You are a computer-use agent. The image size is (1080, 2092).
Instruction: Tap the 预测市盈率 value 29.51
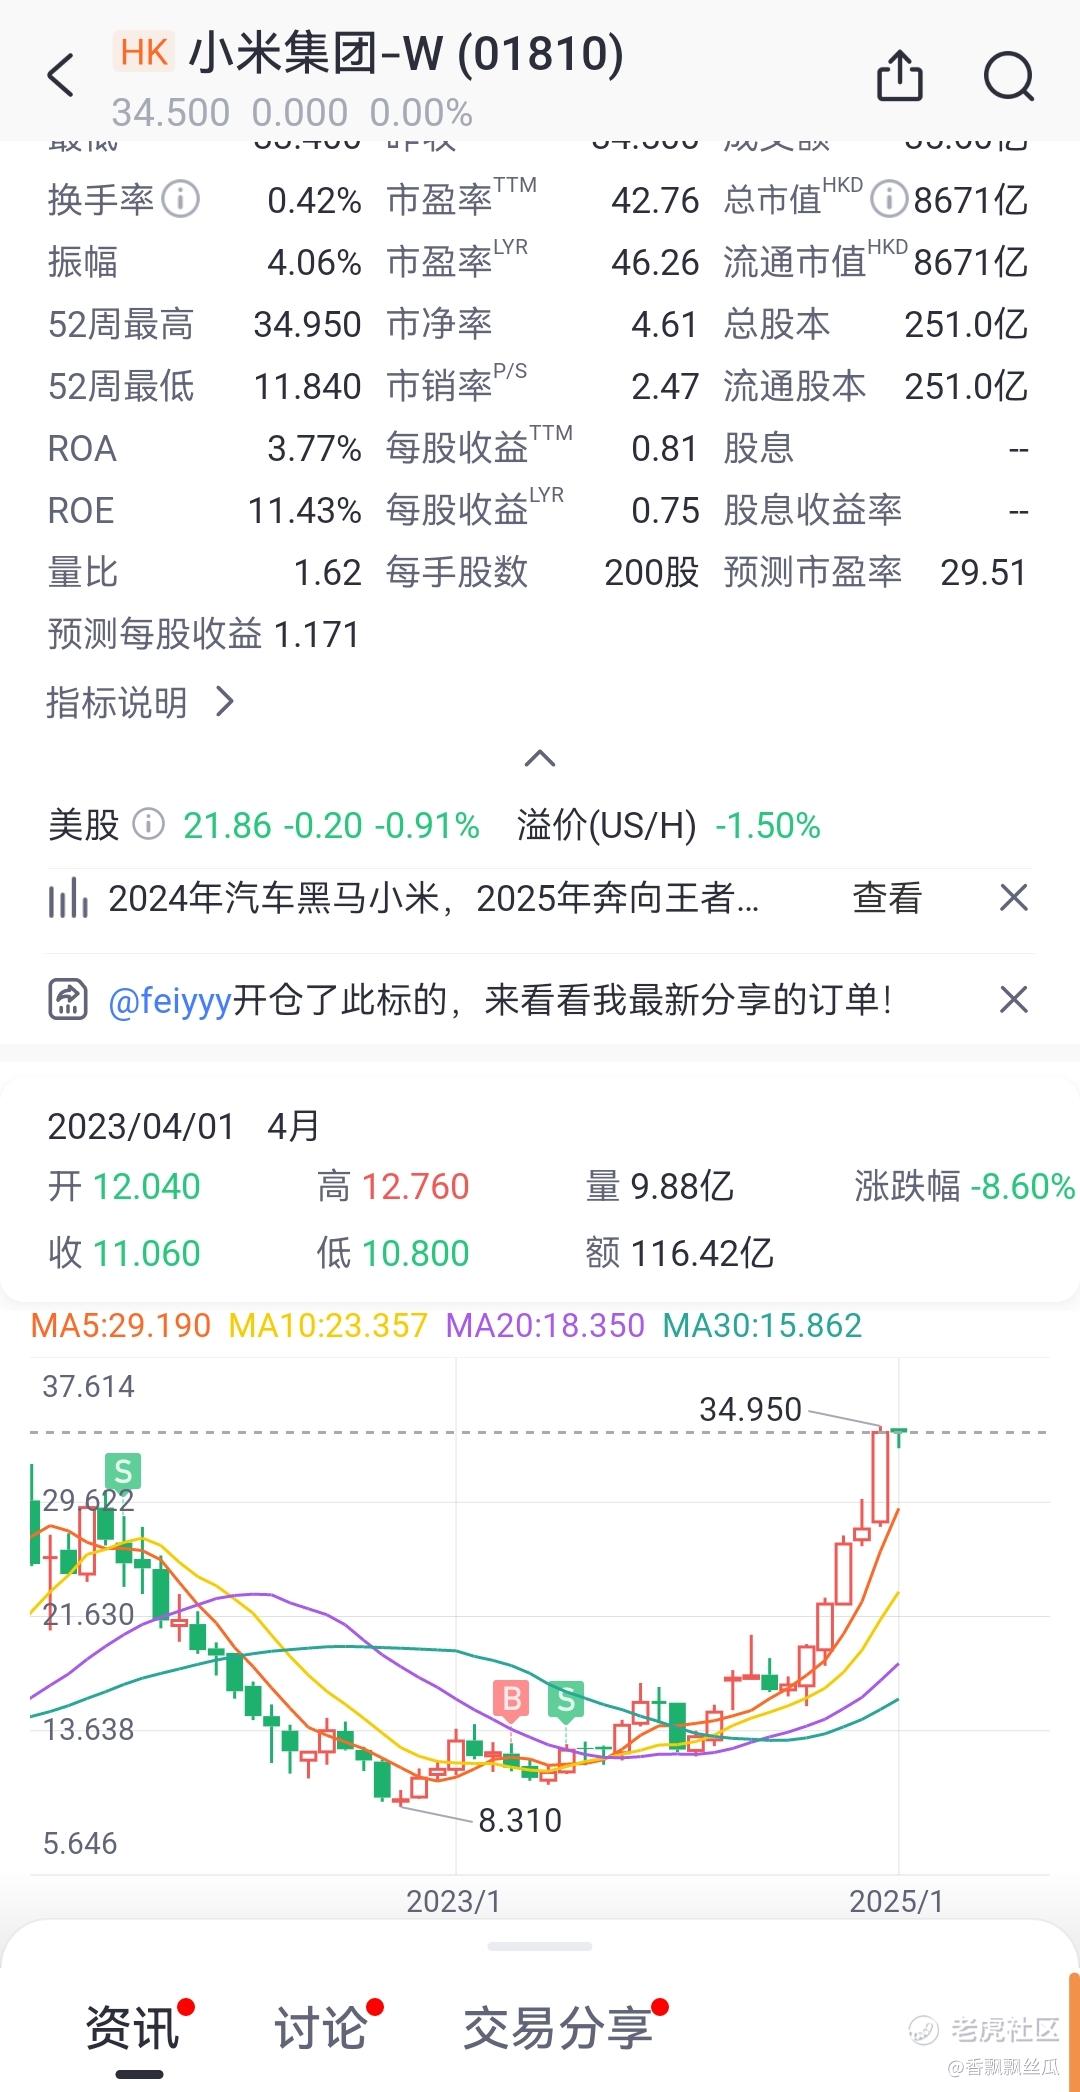point(984,572)
